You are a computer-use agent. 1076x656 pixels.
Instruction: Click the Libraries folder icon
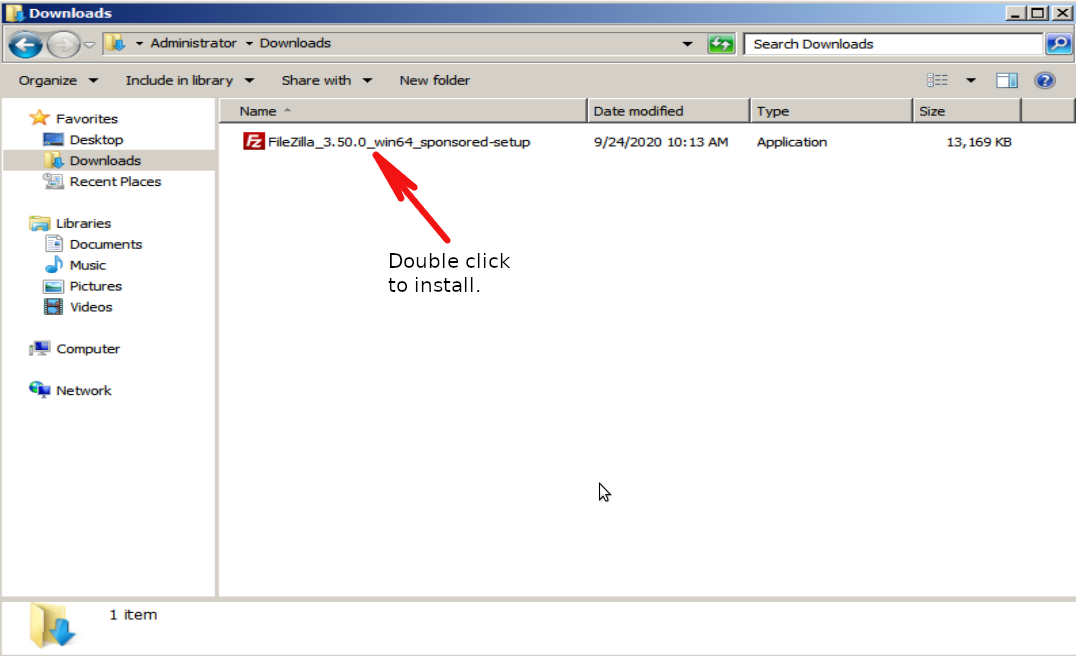pyautogui.click(x=40, y=223)
